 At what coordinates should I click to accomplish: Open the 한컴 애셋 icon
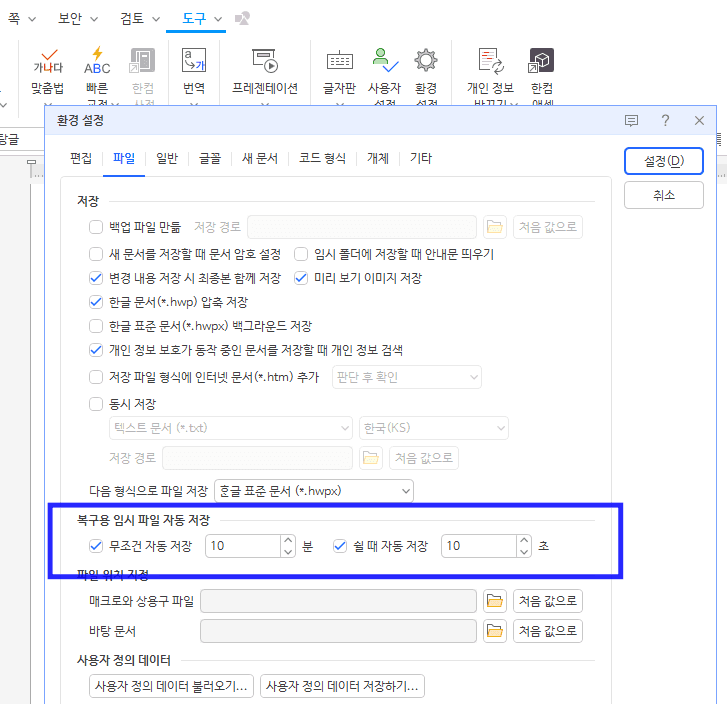coord(542,61)
